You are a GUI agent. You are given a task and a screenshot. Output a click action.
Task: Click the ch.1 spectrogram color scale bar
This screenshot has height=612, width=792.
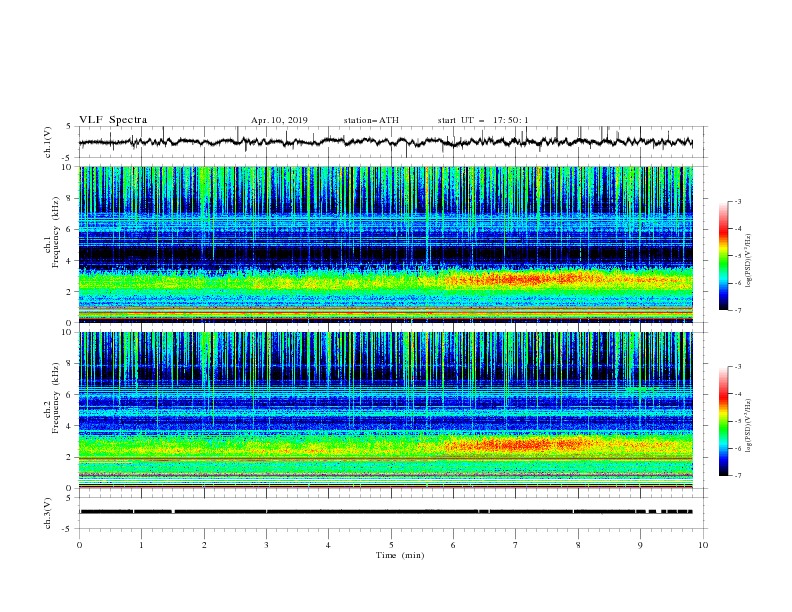(723, 255)
